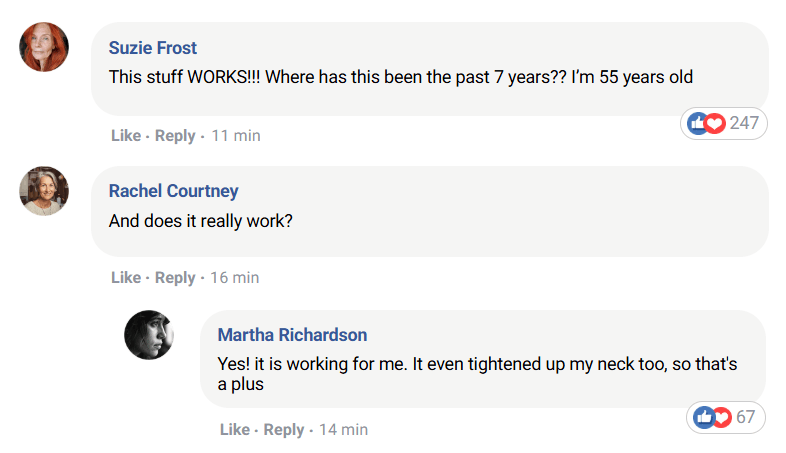Reply to Rachel Courtney's question
Image resolution: width=786 pixels, height=453 pixels.
(x=175, y=278)
